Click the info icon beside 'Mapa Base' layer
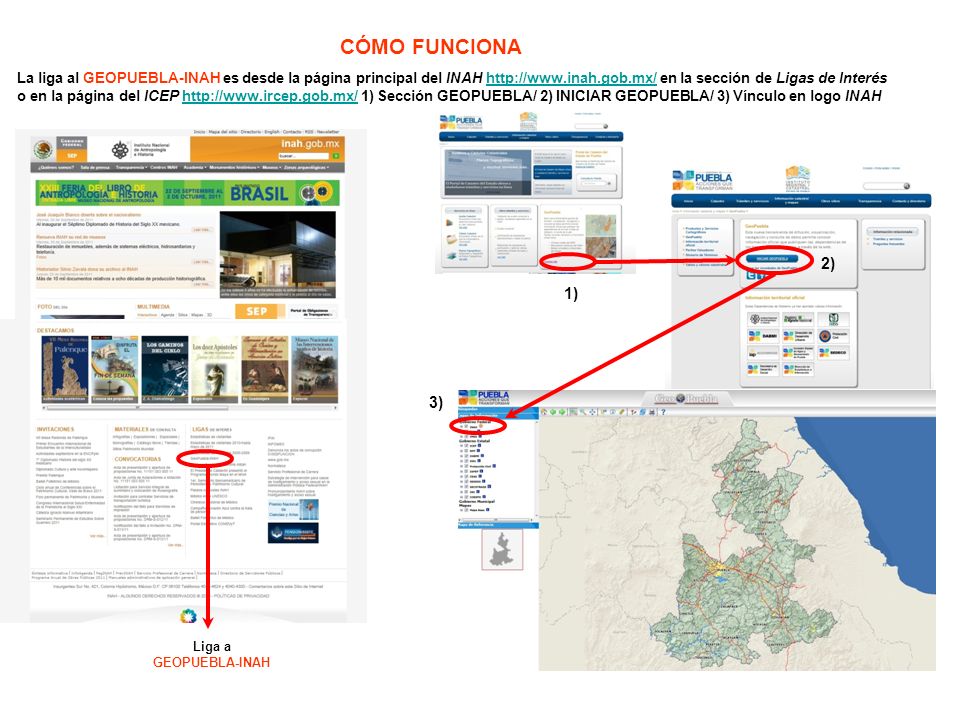Viewport: 960px width, 720px height. 487,509
